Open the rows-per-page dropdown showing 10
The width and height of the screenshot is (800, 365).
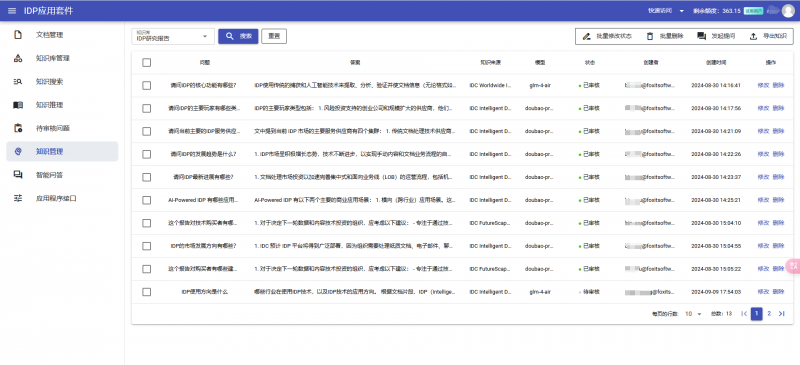(x=693, y=314)
